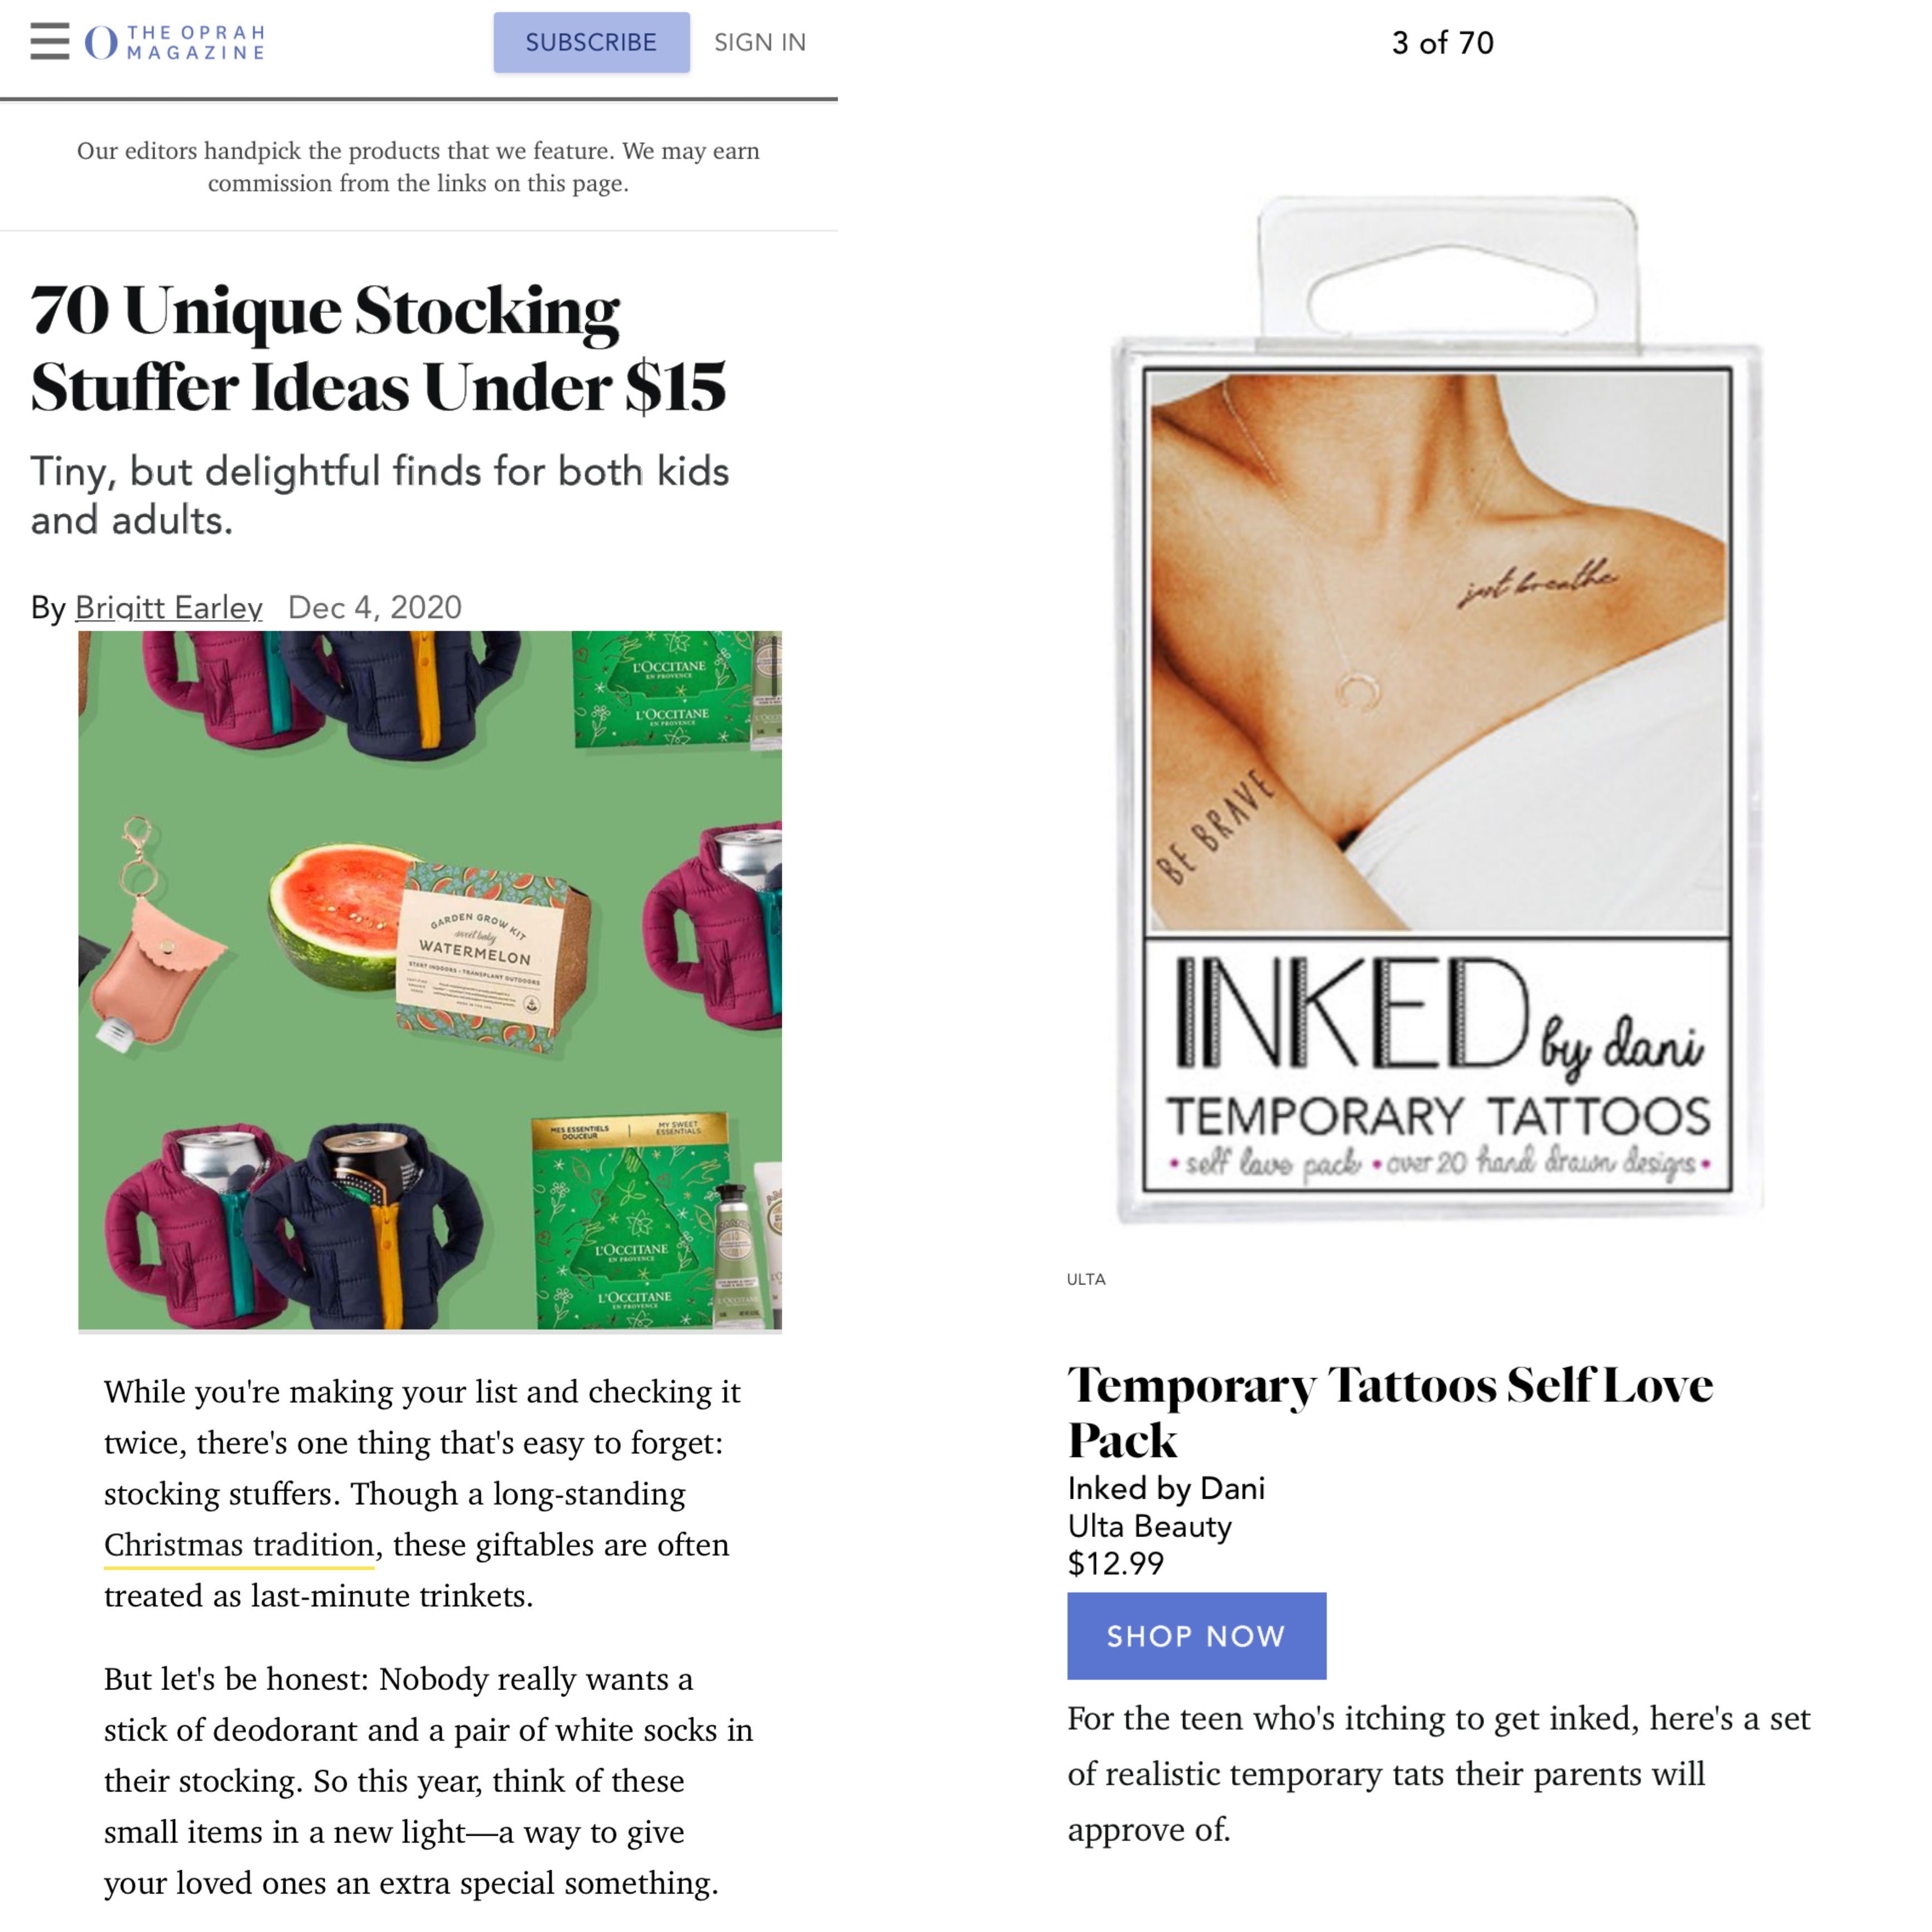Click the 3 of 70 slide counter
Image resolution: width=1932 pixels, height=1932 pixels.
click(x=1442, y=43)
